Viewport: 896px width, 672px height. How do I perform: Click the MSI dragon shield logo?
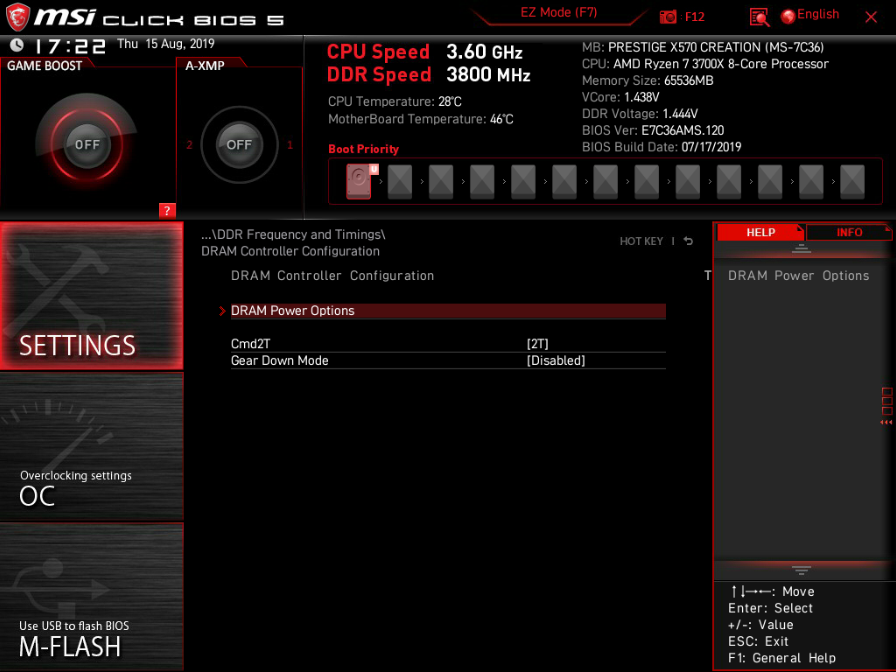(17, 17)
